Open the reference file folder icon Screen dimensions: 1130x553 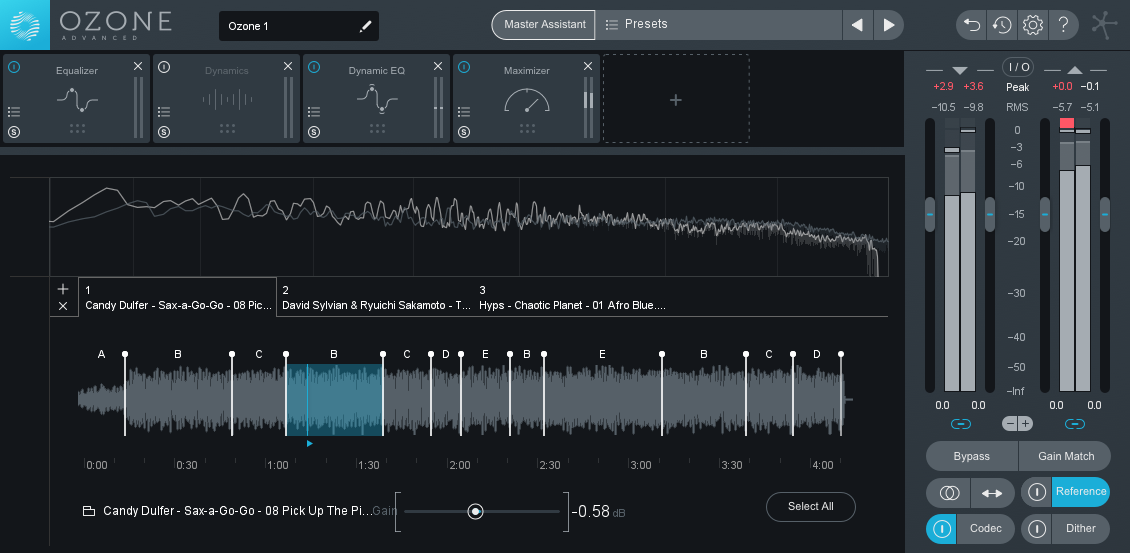(x=89, y=511)
